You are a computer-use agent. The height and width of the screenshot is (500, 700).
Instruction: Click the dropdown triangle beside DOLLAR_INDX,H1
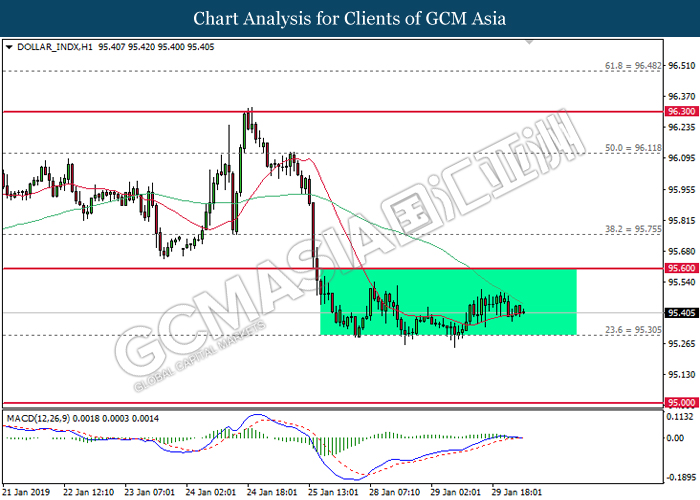point(9,47)
